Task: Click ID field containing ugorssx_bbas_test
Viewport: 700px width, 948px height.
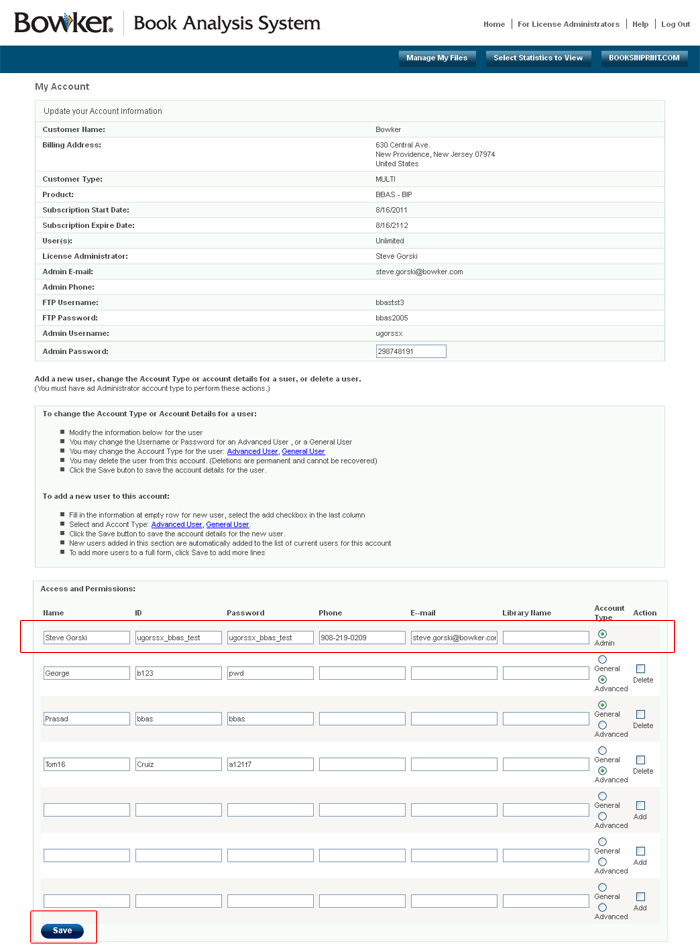Action: point(178,637)
